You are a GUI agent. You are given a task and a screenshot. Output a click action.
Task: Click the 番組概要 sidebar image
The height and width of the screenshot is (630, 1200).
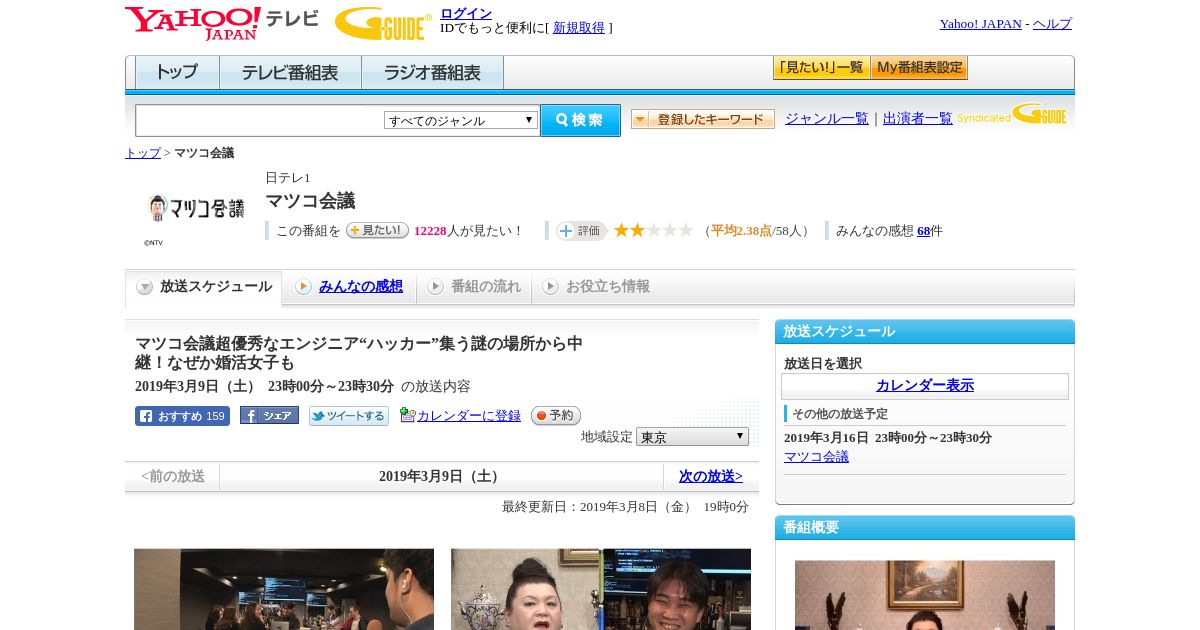point(925,595)
